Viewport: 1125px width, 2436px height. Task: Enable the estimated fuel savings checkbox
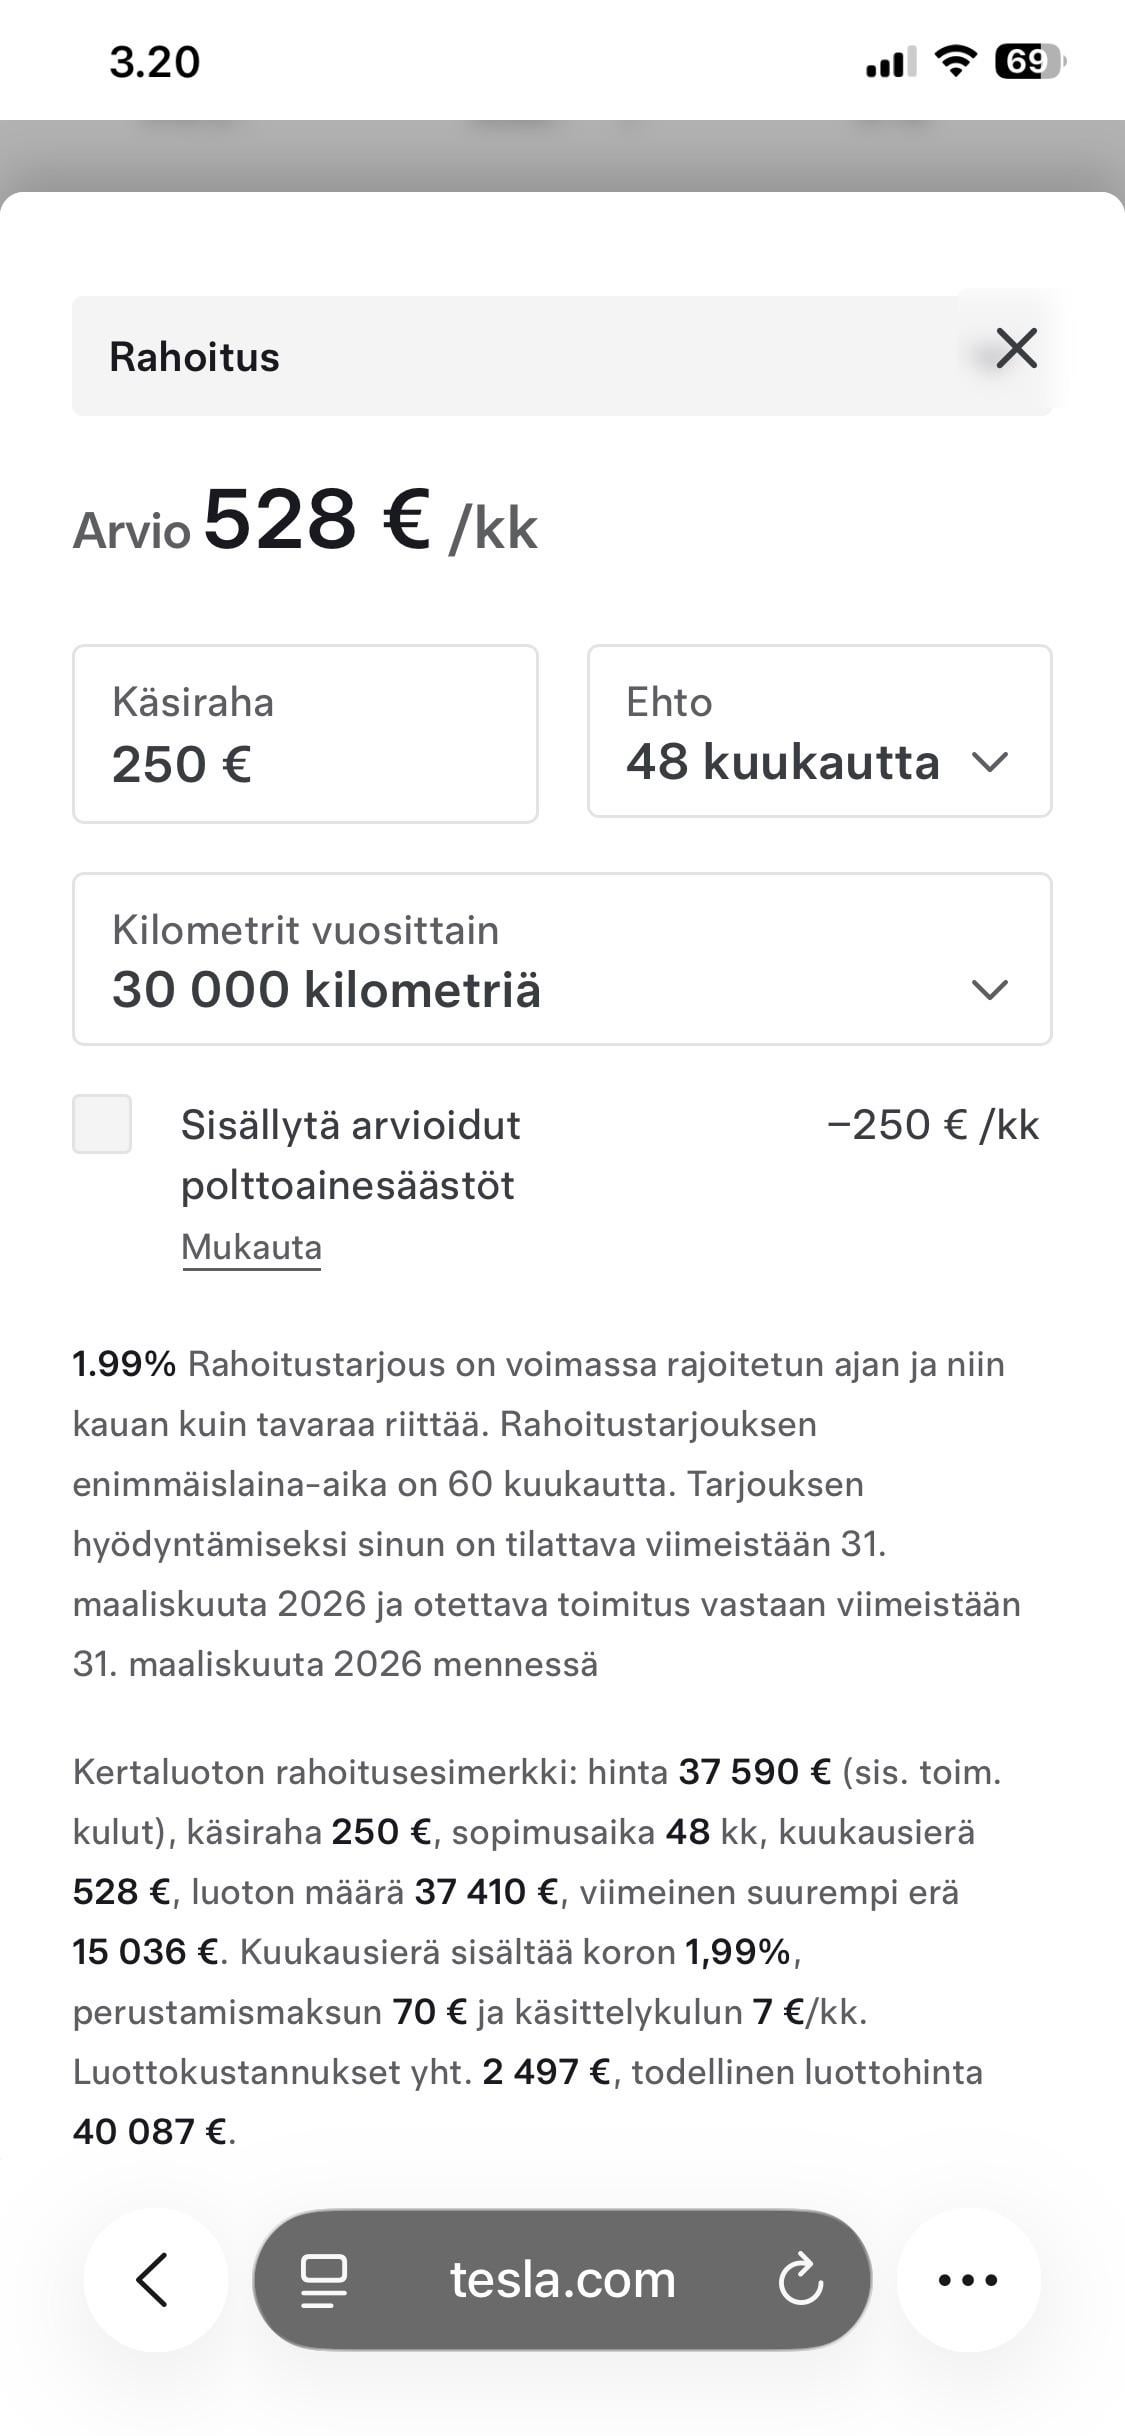[x=102, y=1124]
